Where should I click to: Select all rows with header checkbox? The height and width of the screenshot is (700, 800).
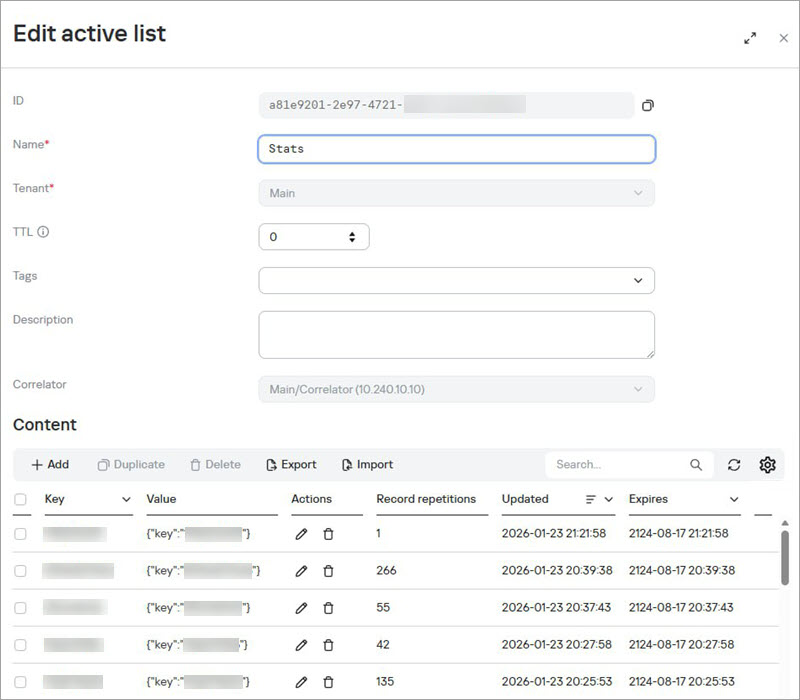point(20,499)
